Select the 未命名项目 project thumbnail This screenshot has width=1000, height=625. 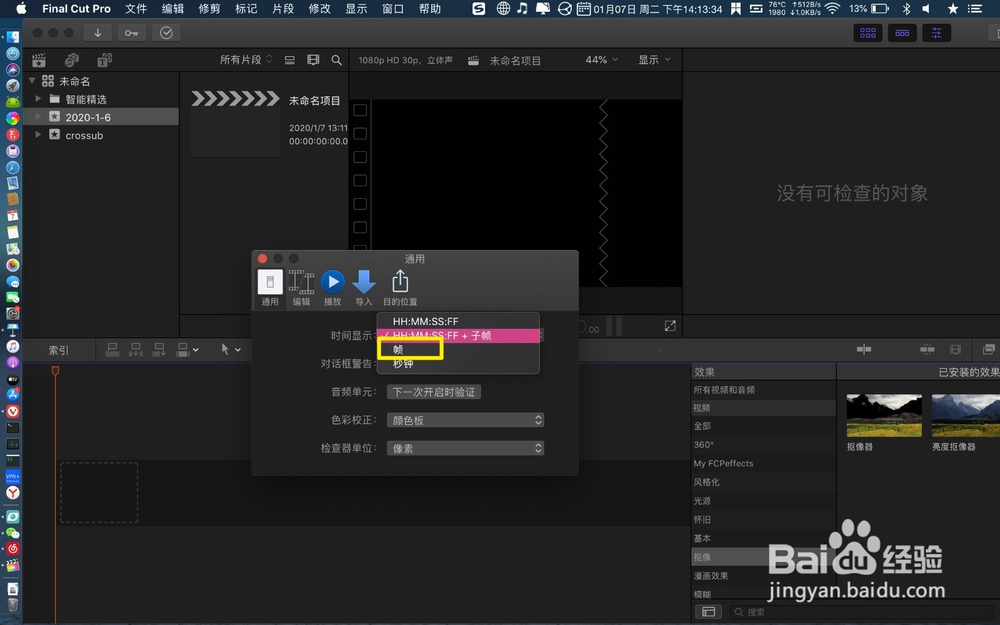pyautogui.click(x=235, y=123)
